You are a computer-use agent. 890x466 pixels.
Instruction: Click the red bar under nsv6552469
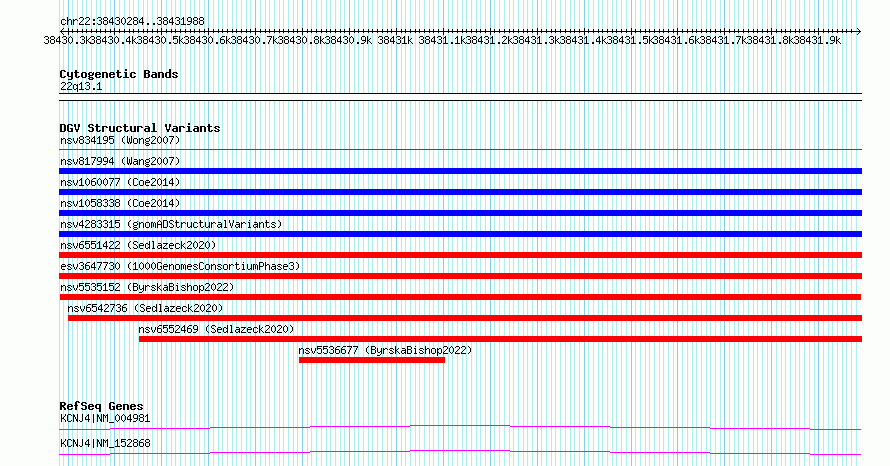coord(500,339)
